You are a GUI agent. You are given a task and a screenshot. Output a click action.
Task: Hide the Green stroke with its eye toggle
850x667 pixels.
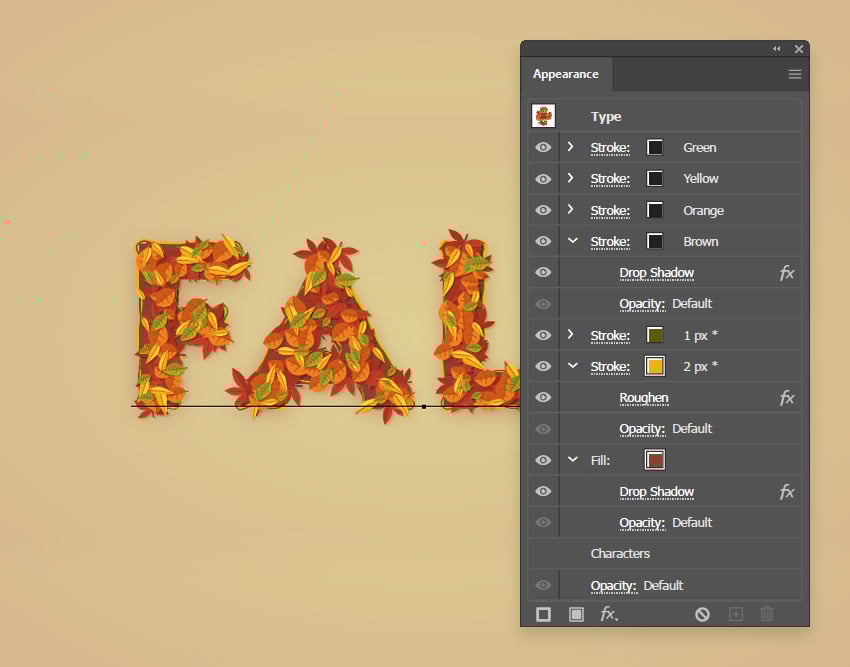pyautogui.click(x=542, y=147)
